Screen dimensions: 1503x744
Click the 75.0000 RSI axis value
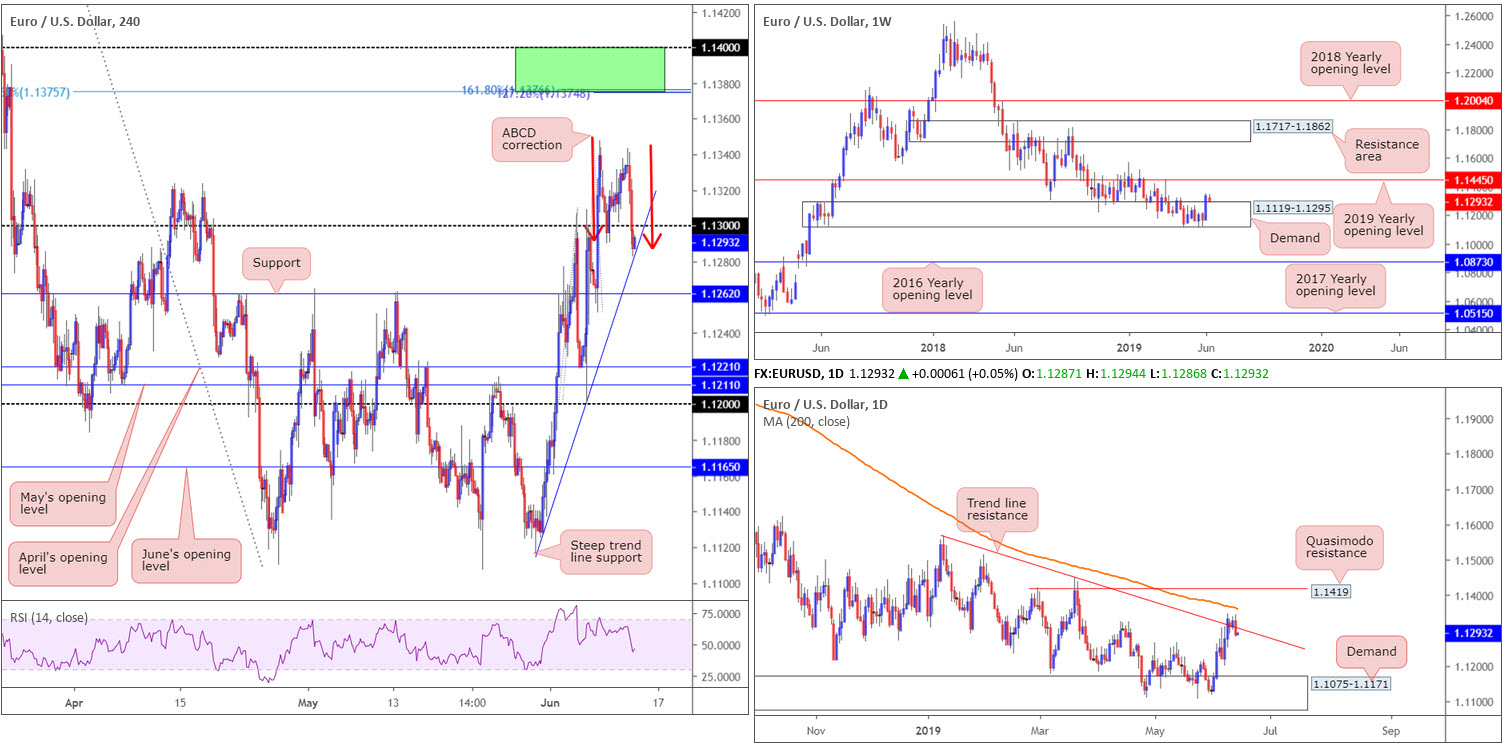719,614
